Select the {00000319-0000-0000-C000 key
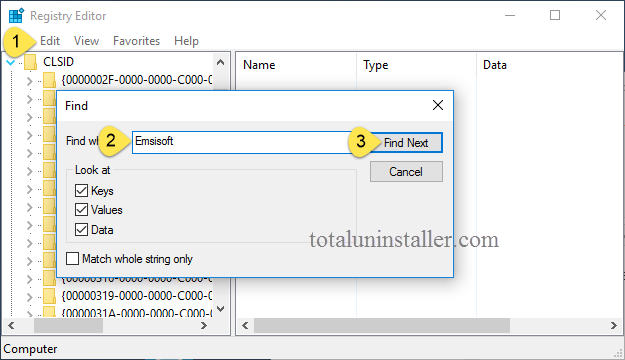 137,296
